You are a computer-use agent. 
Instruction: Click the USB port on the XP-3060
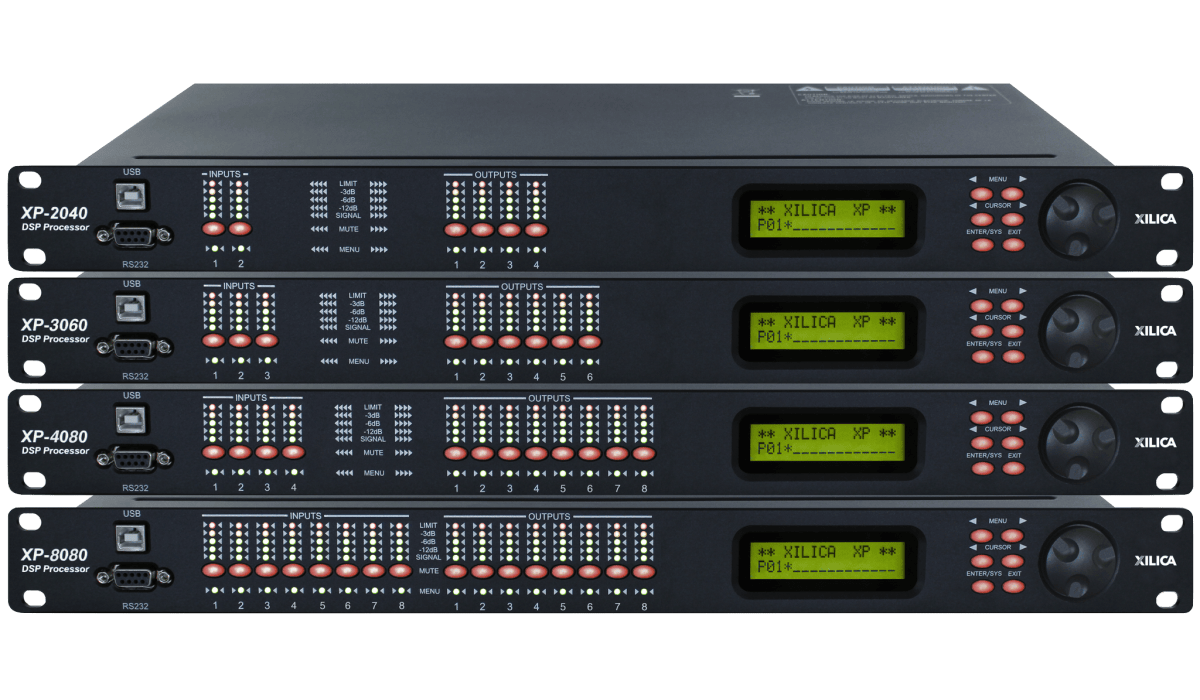point(131,310)
